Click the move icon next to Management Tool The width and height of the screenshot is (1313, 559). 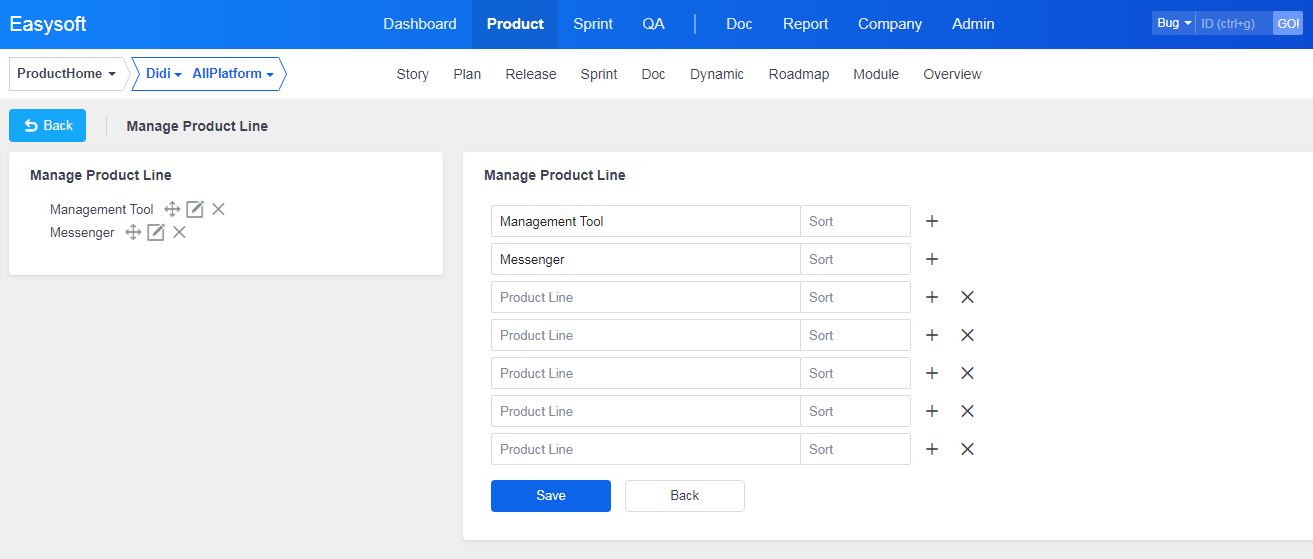[x=172, y=209]
